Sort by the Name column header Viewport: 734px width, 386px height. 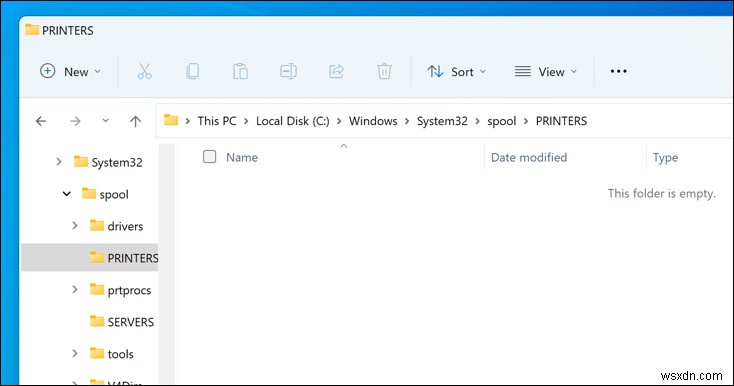click(242, 157)
